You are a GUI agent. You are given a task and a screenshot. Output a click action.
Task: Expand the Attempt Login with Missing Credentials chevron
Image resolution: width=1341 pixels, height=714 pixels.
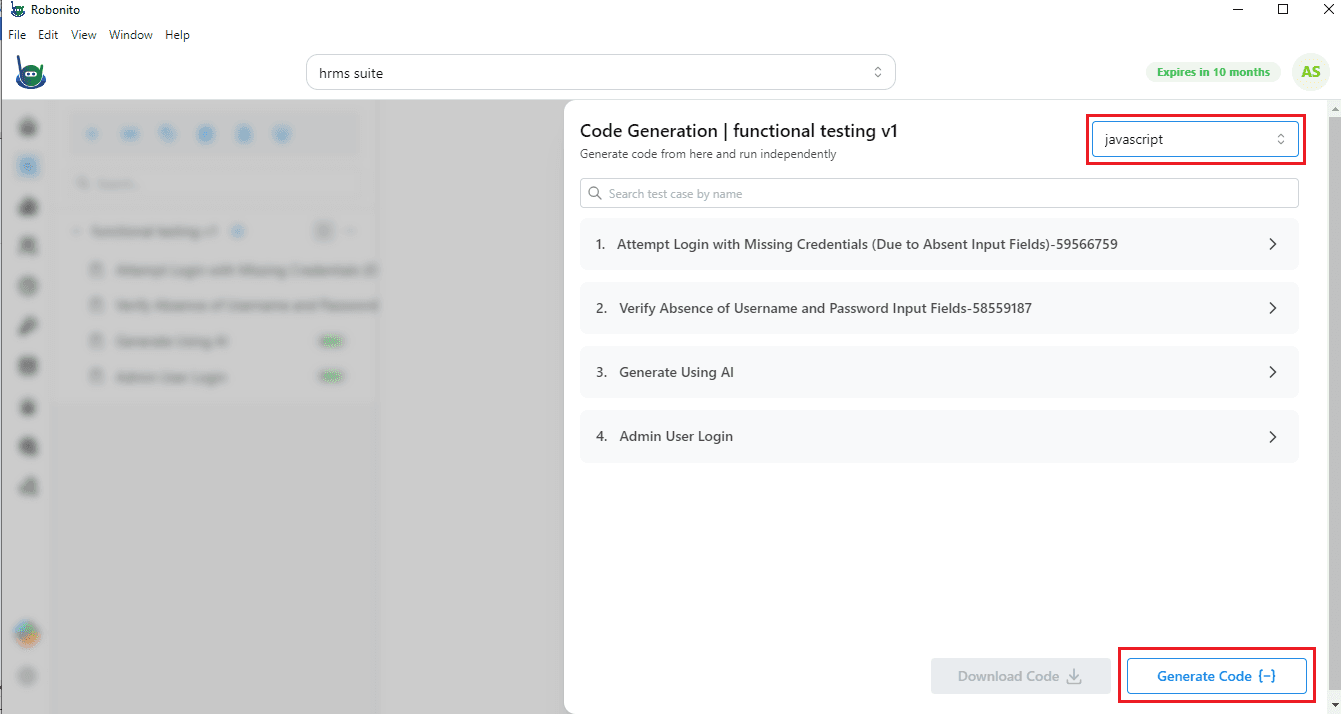(x=1273, y=244)
